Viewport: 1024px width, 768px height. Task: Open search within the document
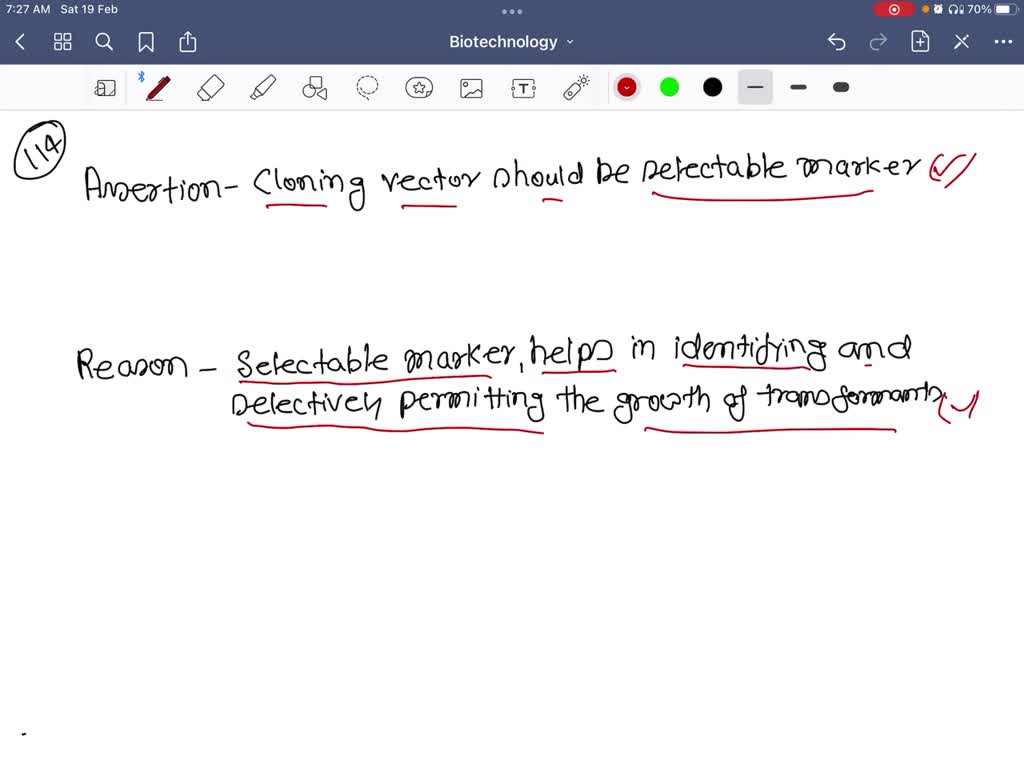pyautogui.click(x=104, y=42)
